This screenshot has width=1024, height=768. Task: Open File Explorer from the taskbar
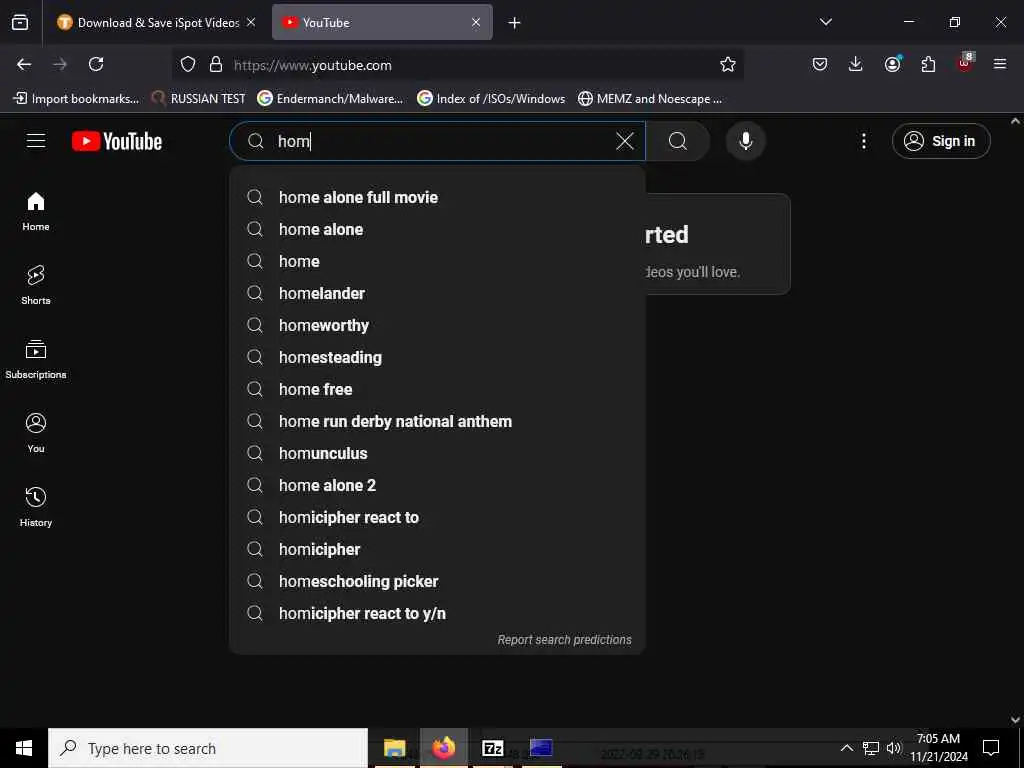coord(394,748)
